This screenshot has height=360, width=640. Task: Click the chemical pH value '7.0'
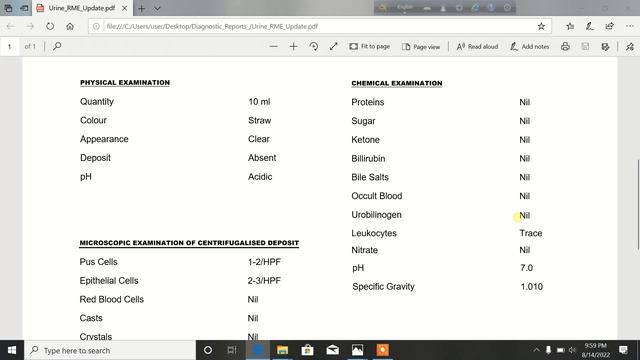pos(527,268)
